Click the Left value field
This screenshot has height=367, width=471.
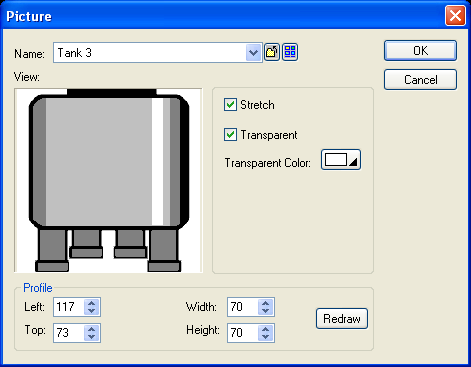69,307
